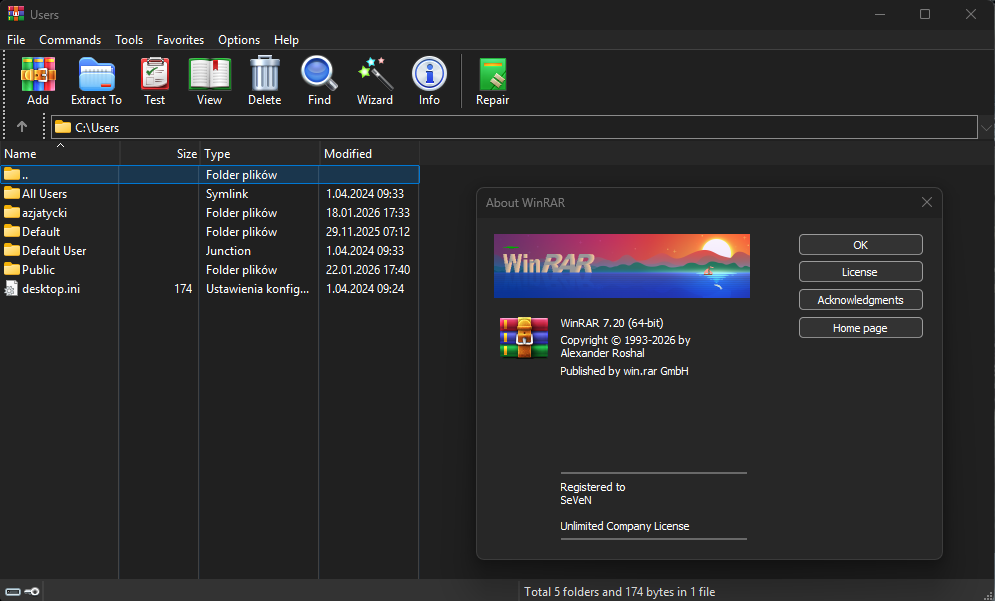Click the 'WinRAR 7.20 (64-bit)' version text
The height and width of the screenshot is (601, 995).
click(x=612, y=323)
